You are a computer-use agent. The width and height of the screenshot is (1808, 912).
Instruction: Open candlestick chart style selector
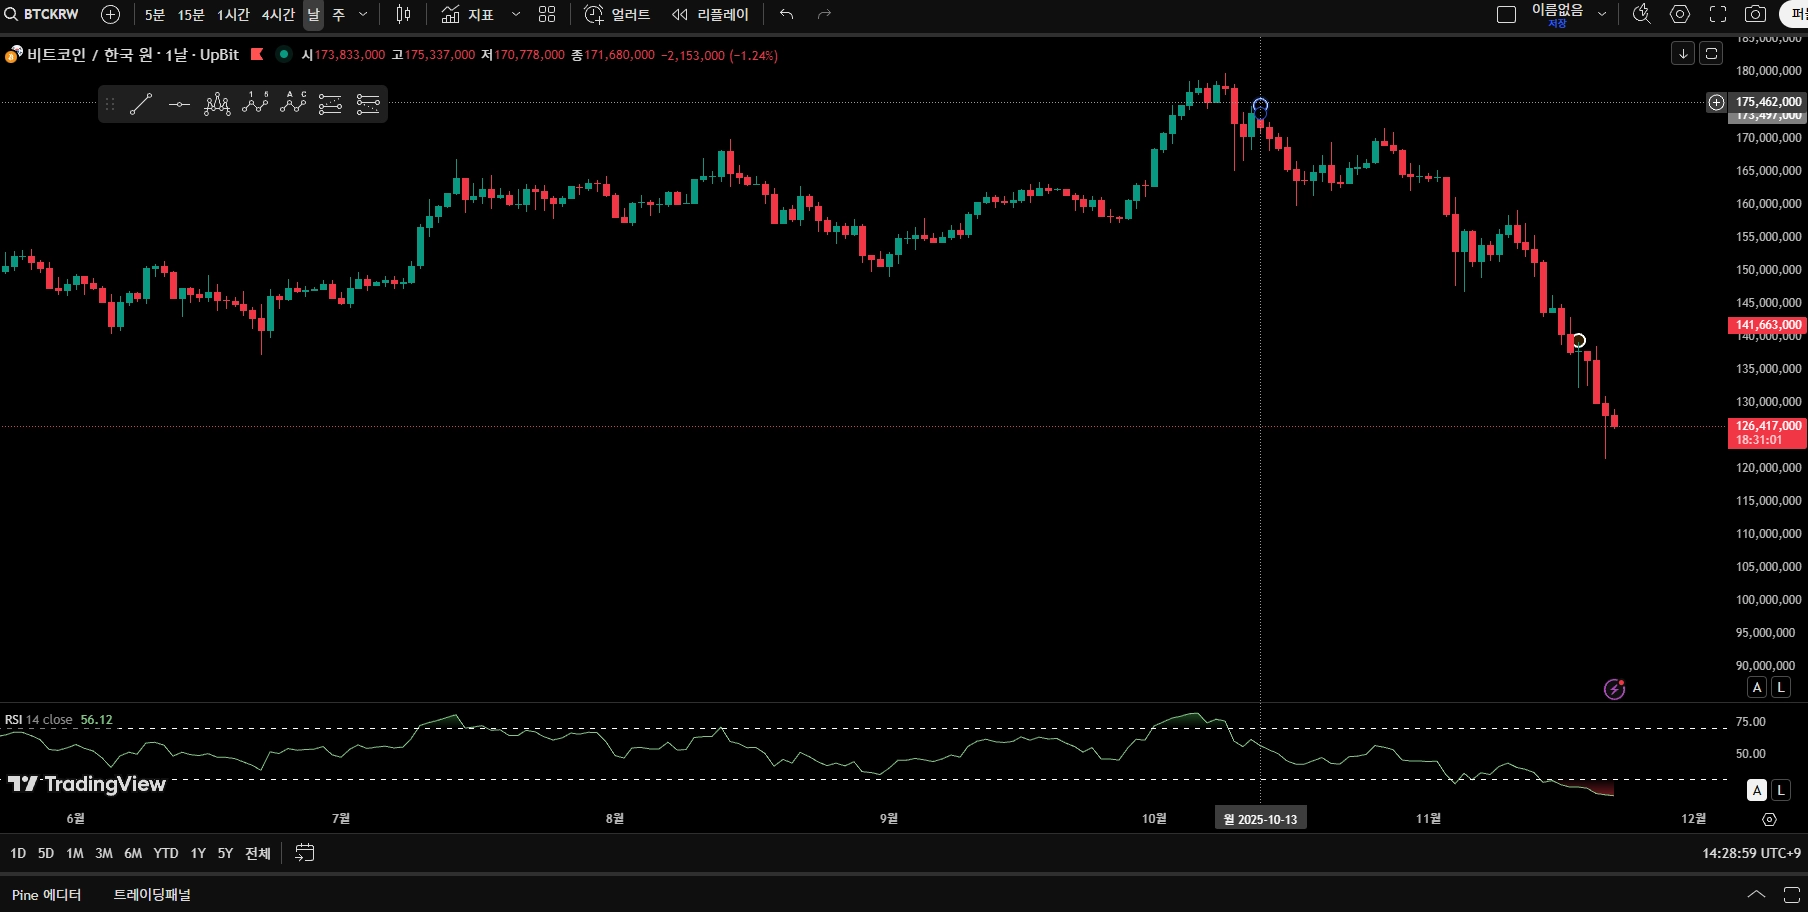click(x=403, y=14)
